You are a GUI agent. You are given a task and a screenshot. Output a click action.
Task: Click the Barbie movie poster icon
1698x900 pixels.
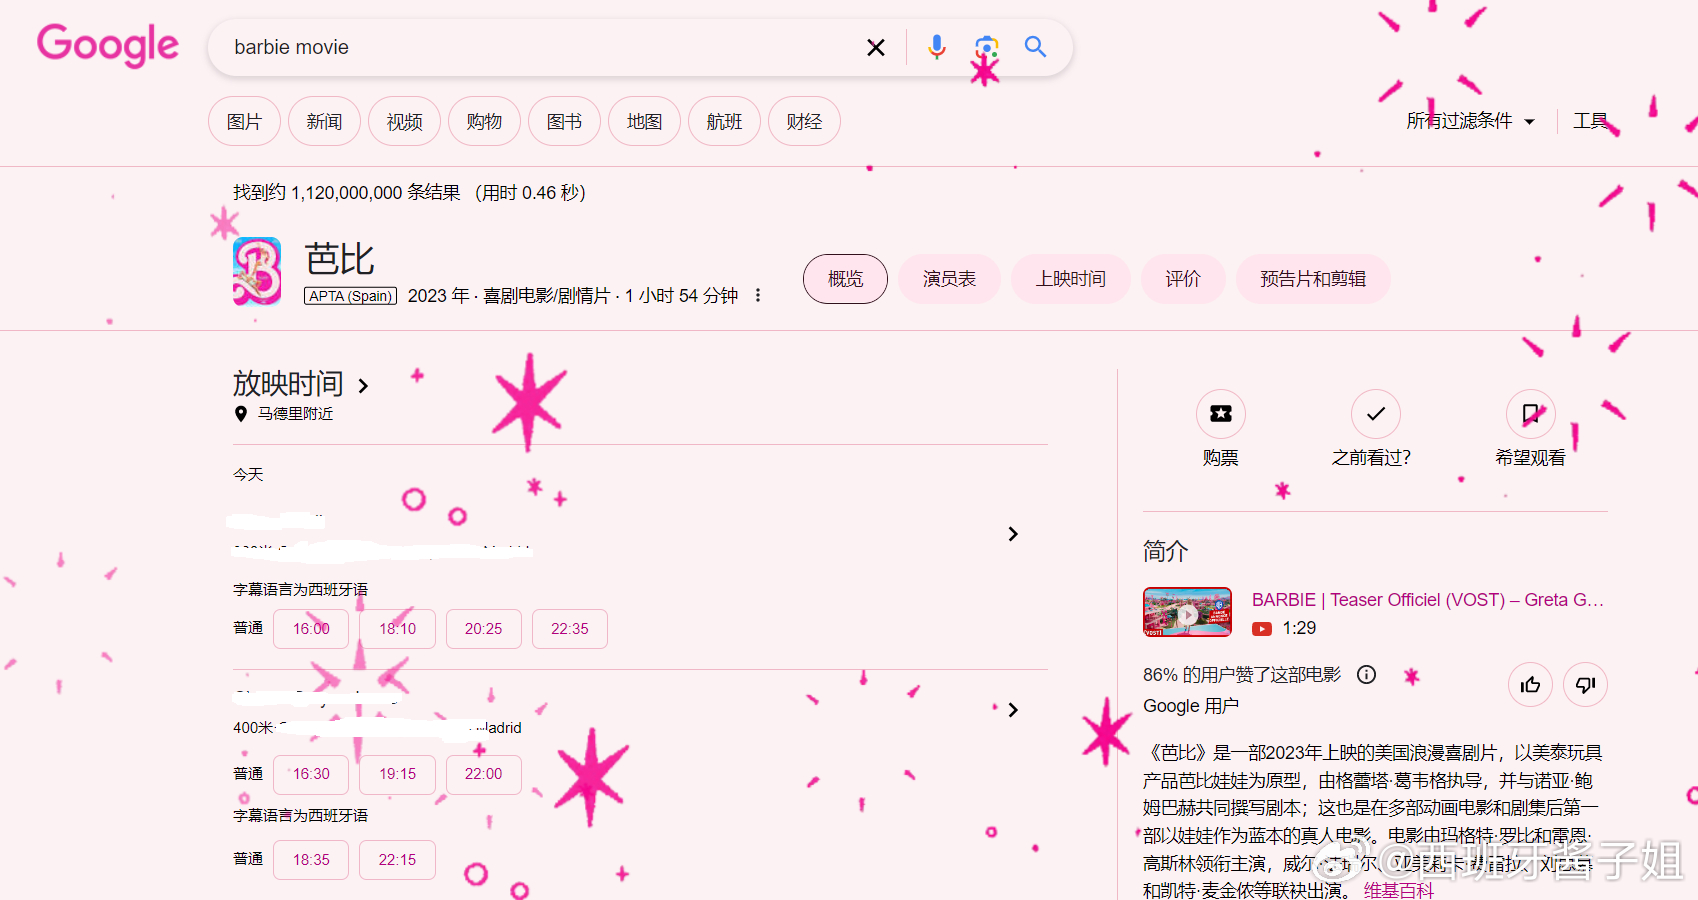[257, 271]
